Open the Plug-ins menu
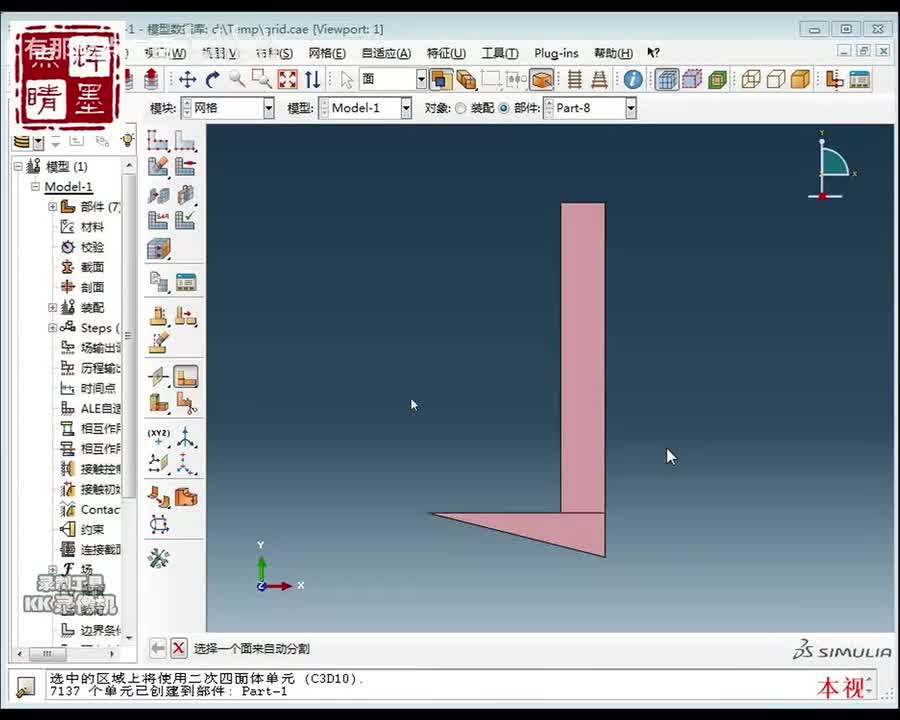Viewport: 900px width, 720px height. click(556, 53)
